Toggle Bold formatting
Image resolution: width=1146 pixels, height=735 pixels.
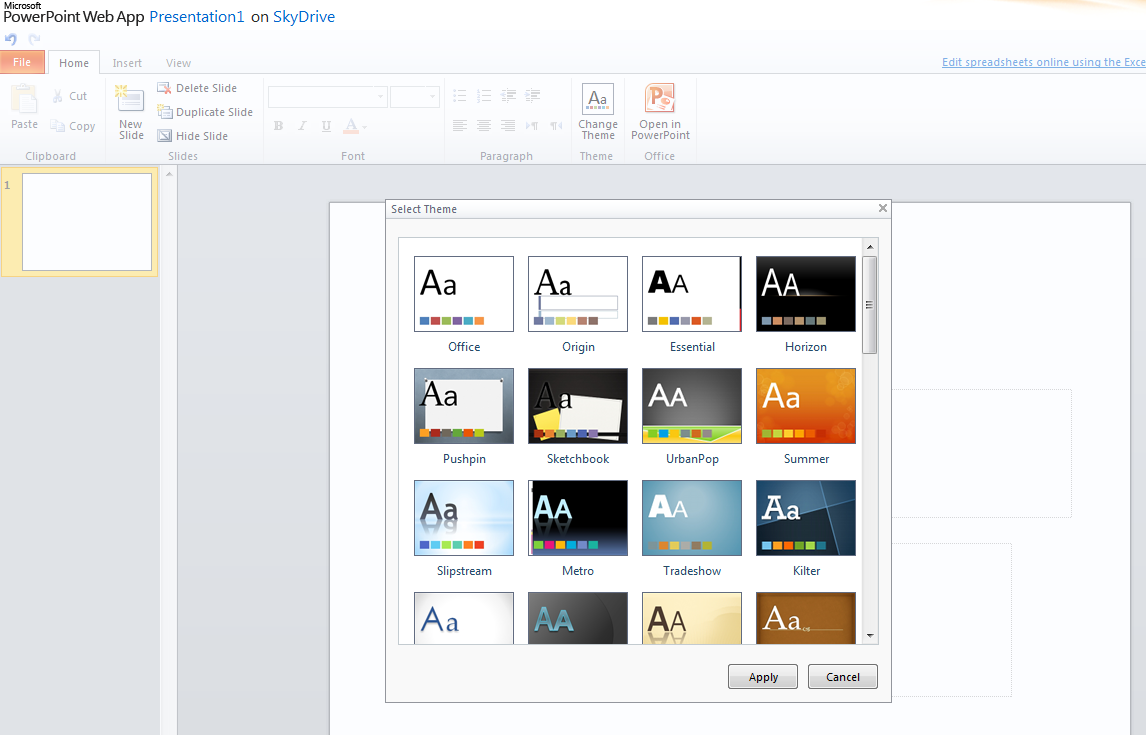click(x=278, y=126)
